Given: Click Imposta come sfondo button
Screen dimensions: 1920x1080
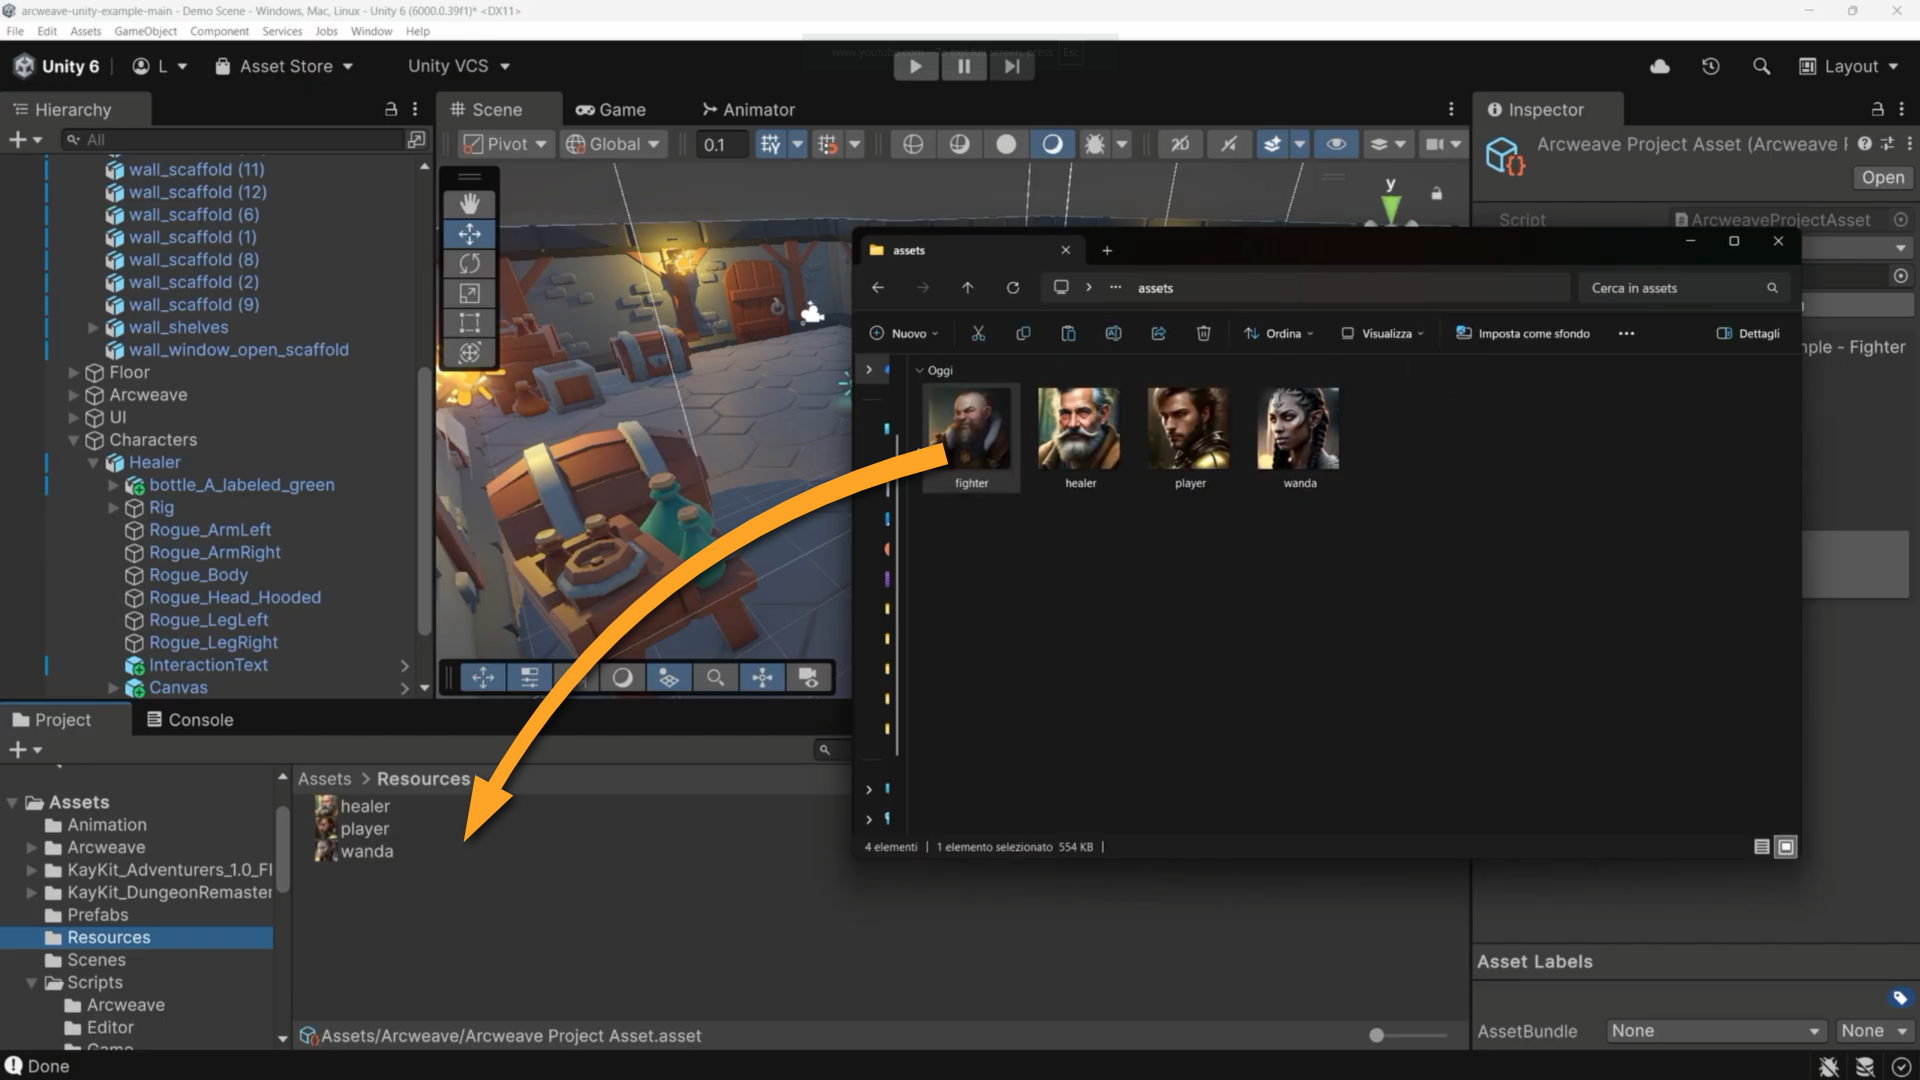Looking at the screenshot, I should click(1523, 333).
